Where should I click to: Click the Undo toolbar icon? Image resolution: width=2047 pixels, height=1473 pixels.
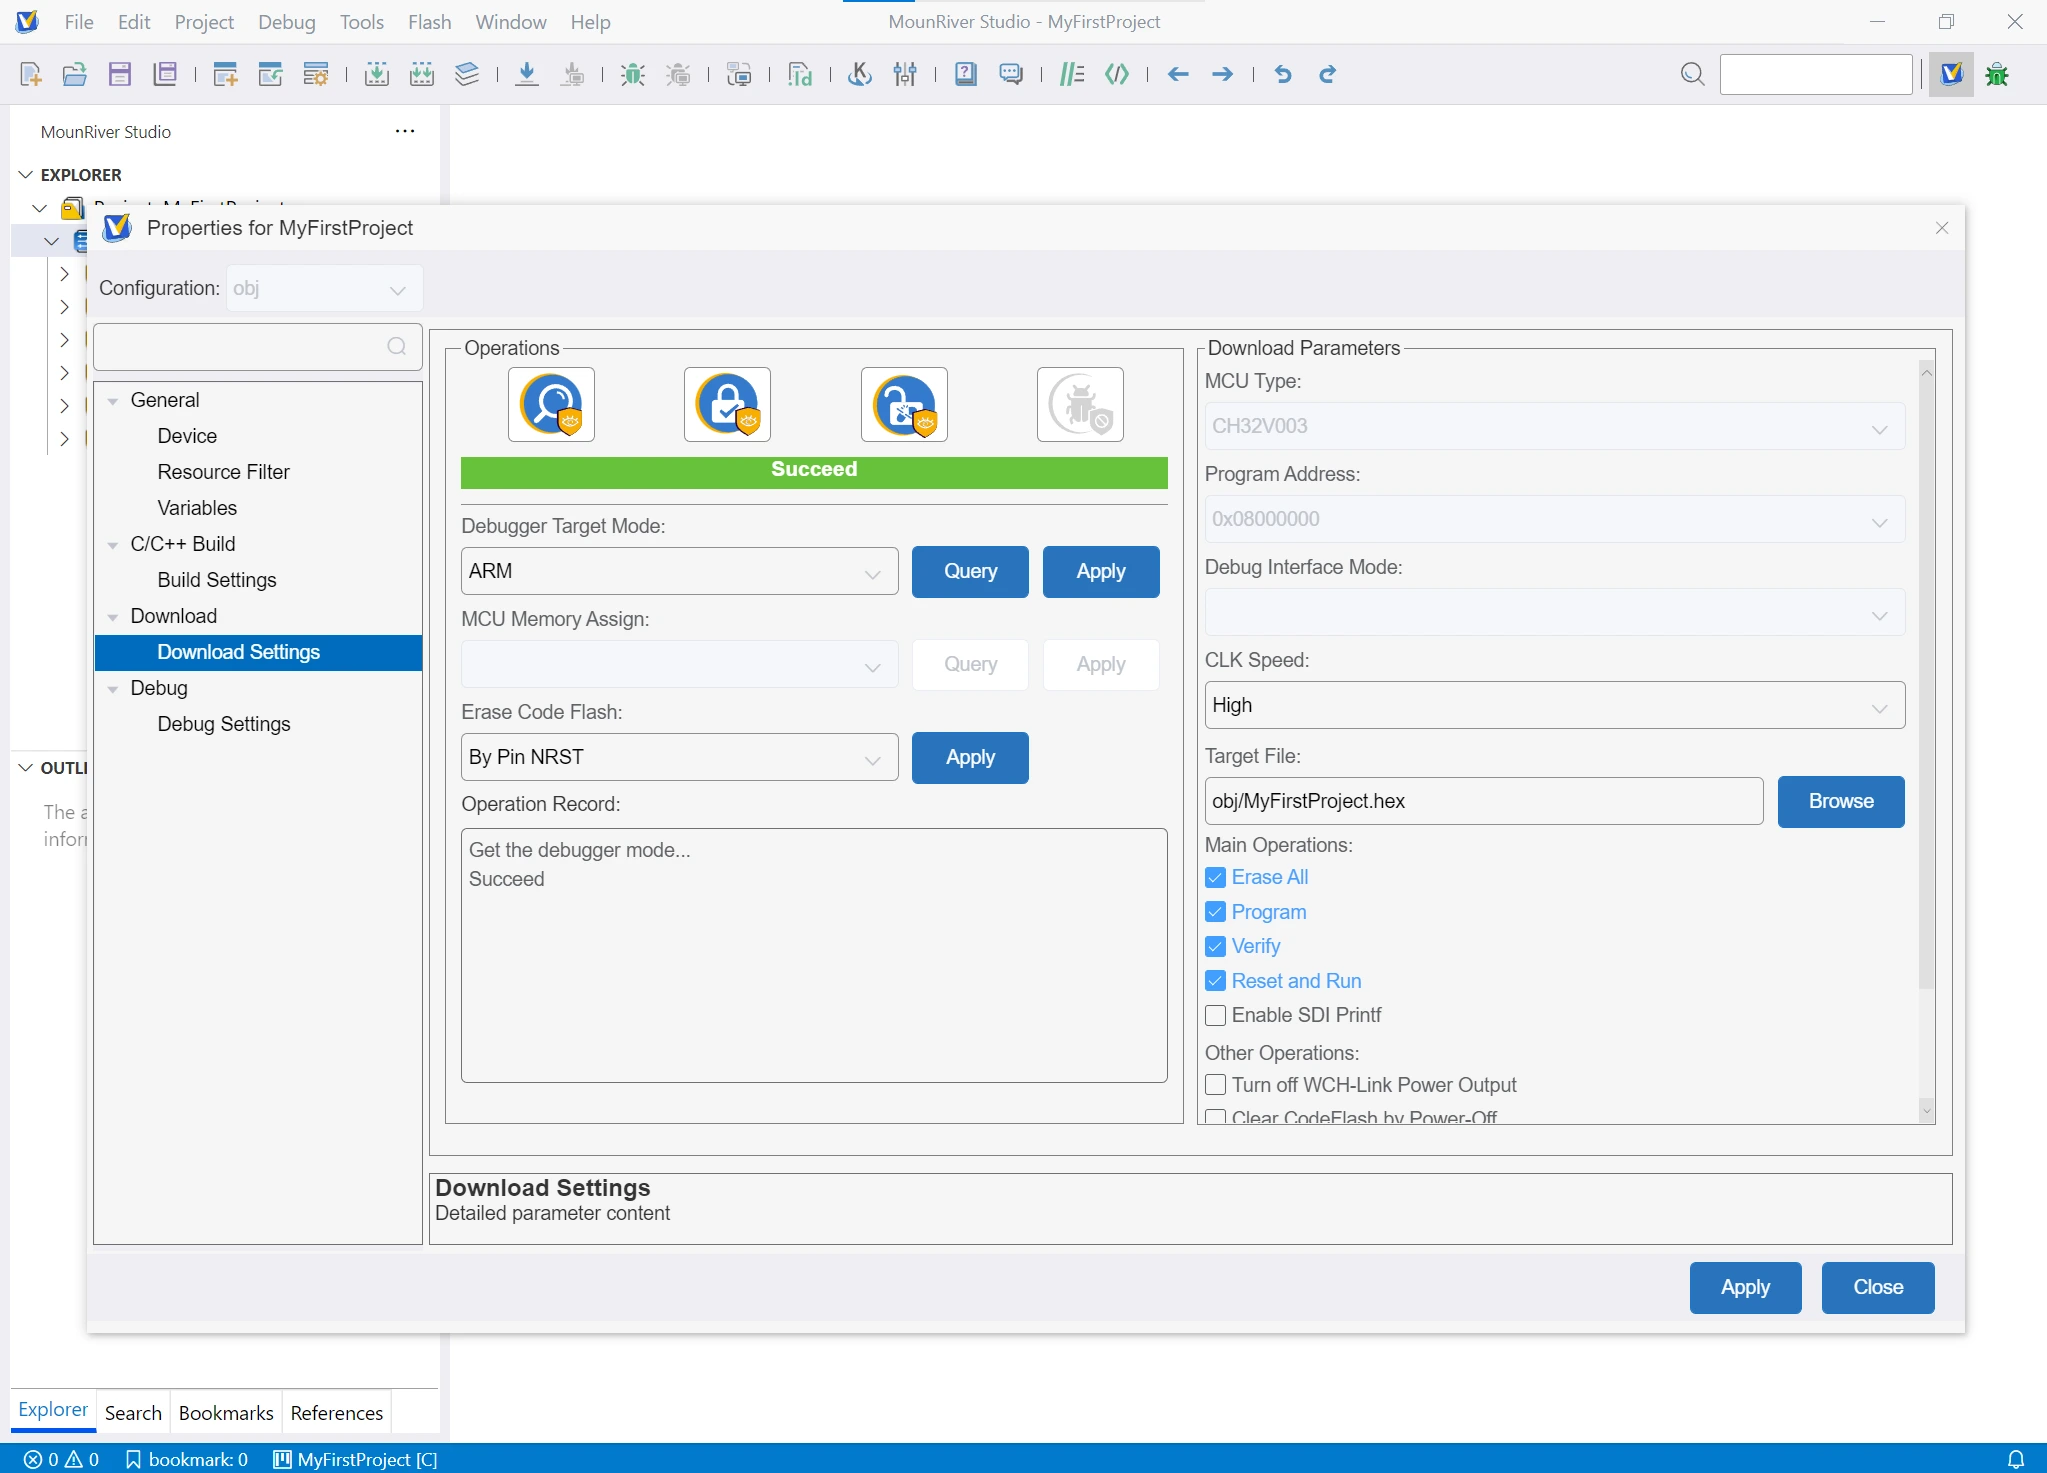[1283, 74]
